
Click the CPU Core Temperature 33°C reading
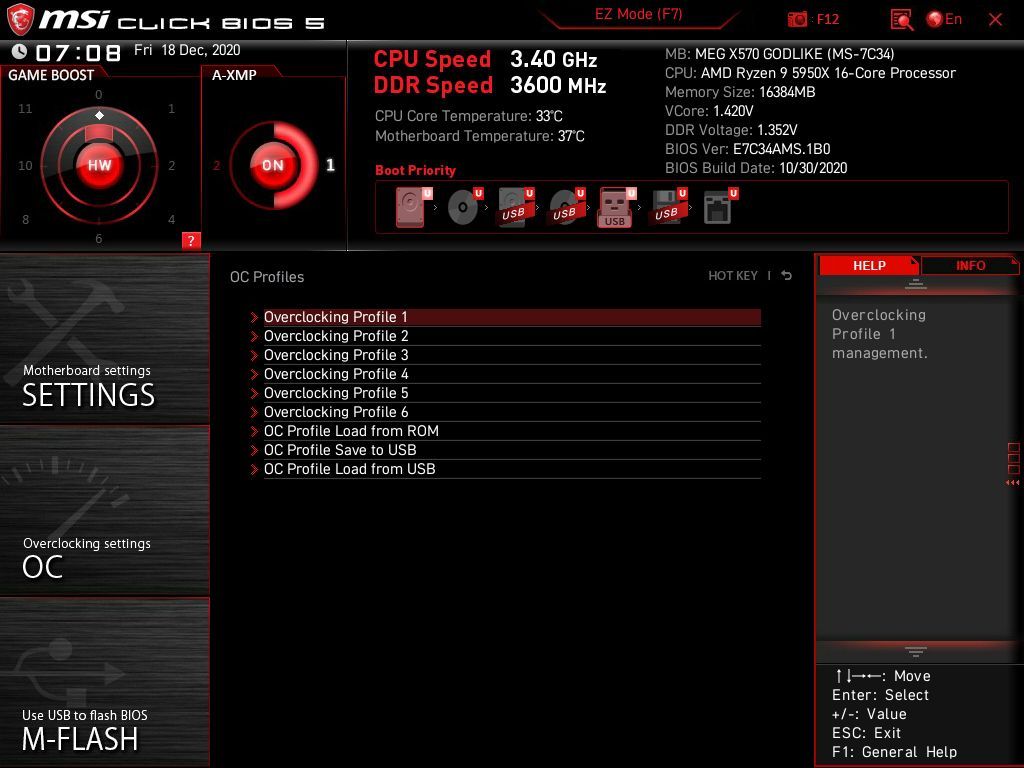click(468, 116)
